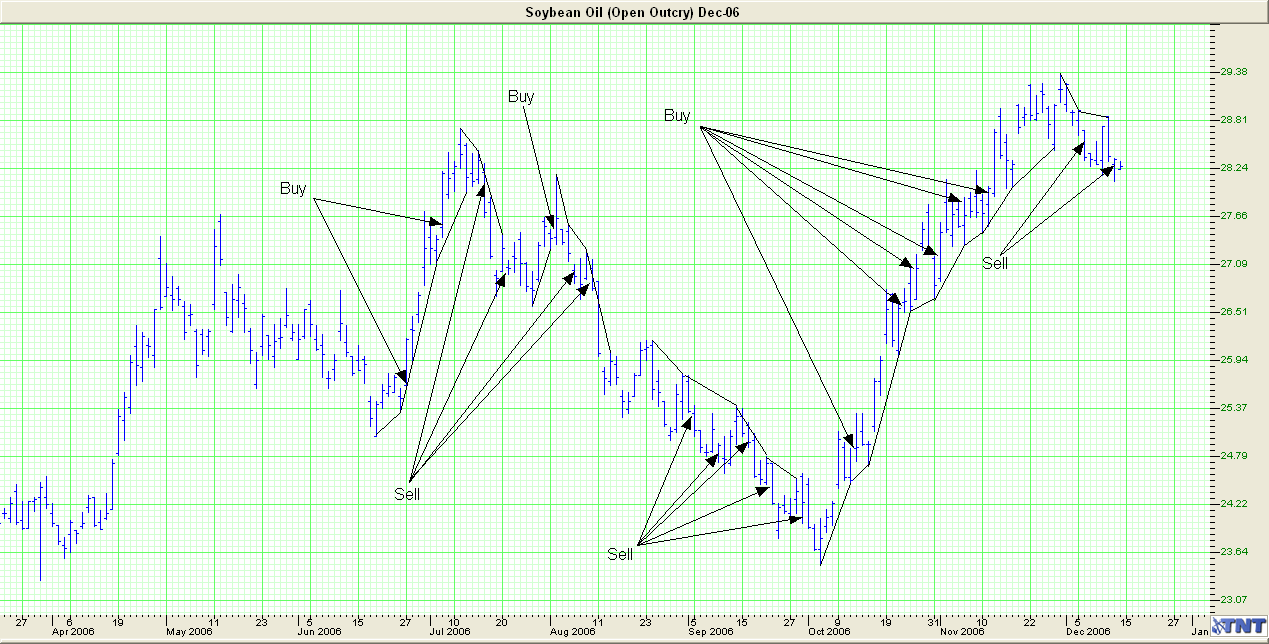
Task: Choose the 25.37 price axis label
Action: point(1233,408)
